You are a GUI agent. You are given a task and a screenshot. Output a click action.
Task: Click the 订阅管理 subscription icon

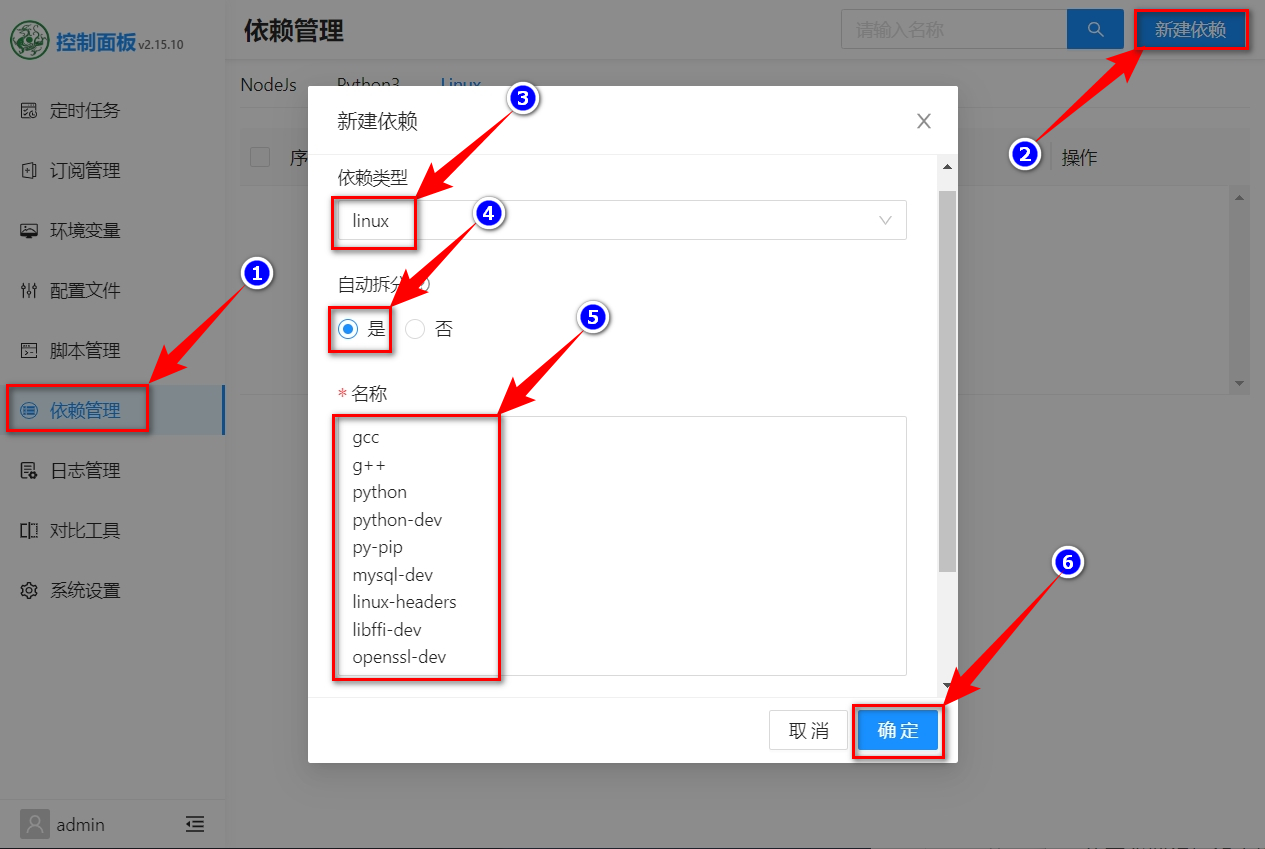pyautogui.click(x=29, y=171)
